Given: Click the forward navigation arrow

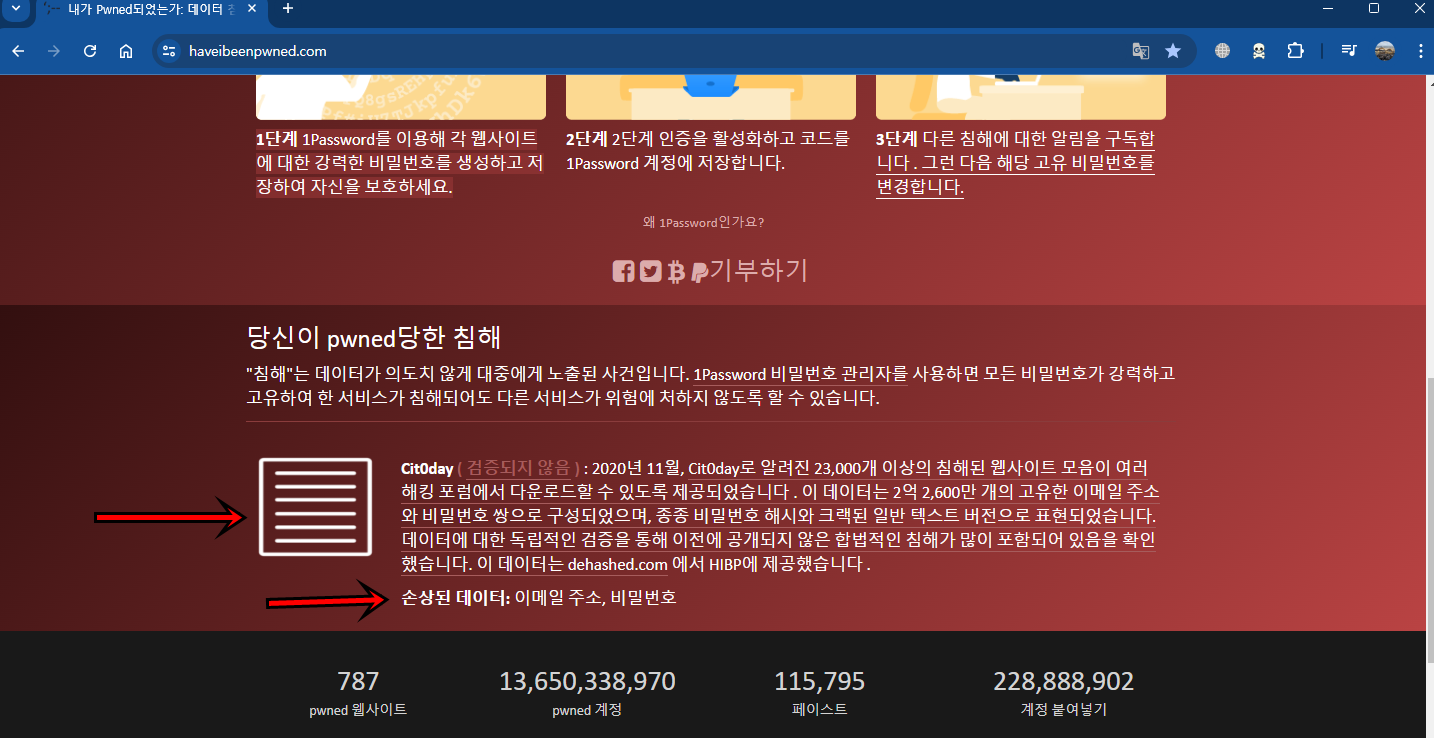Looking at the screenshot, I should (54, 51).
